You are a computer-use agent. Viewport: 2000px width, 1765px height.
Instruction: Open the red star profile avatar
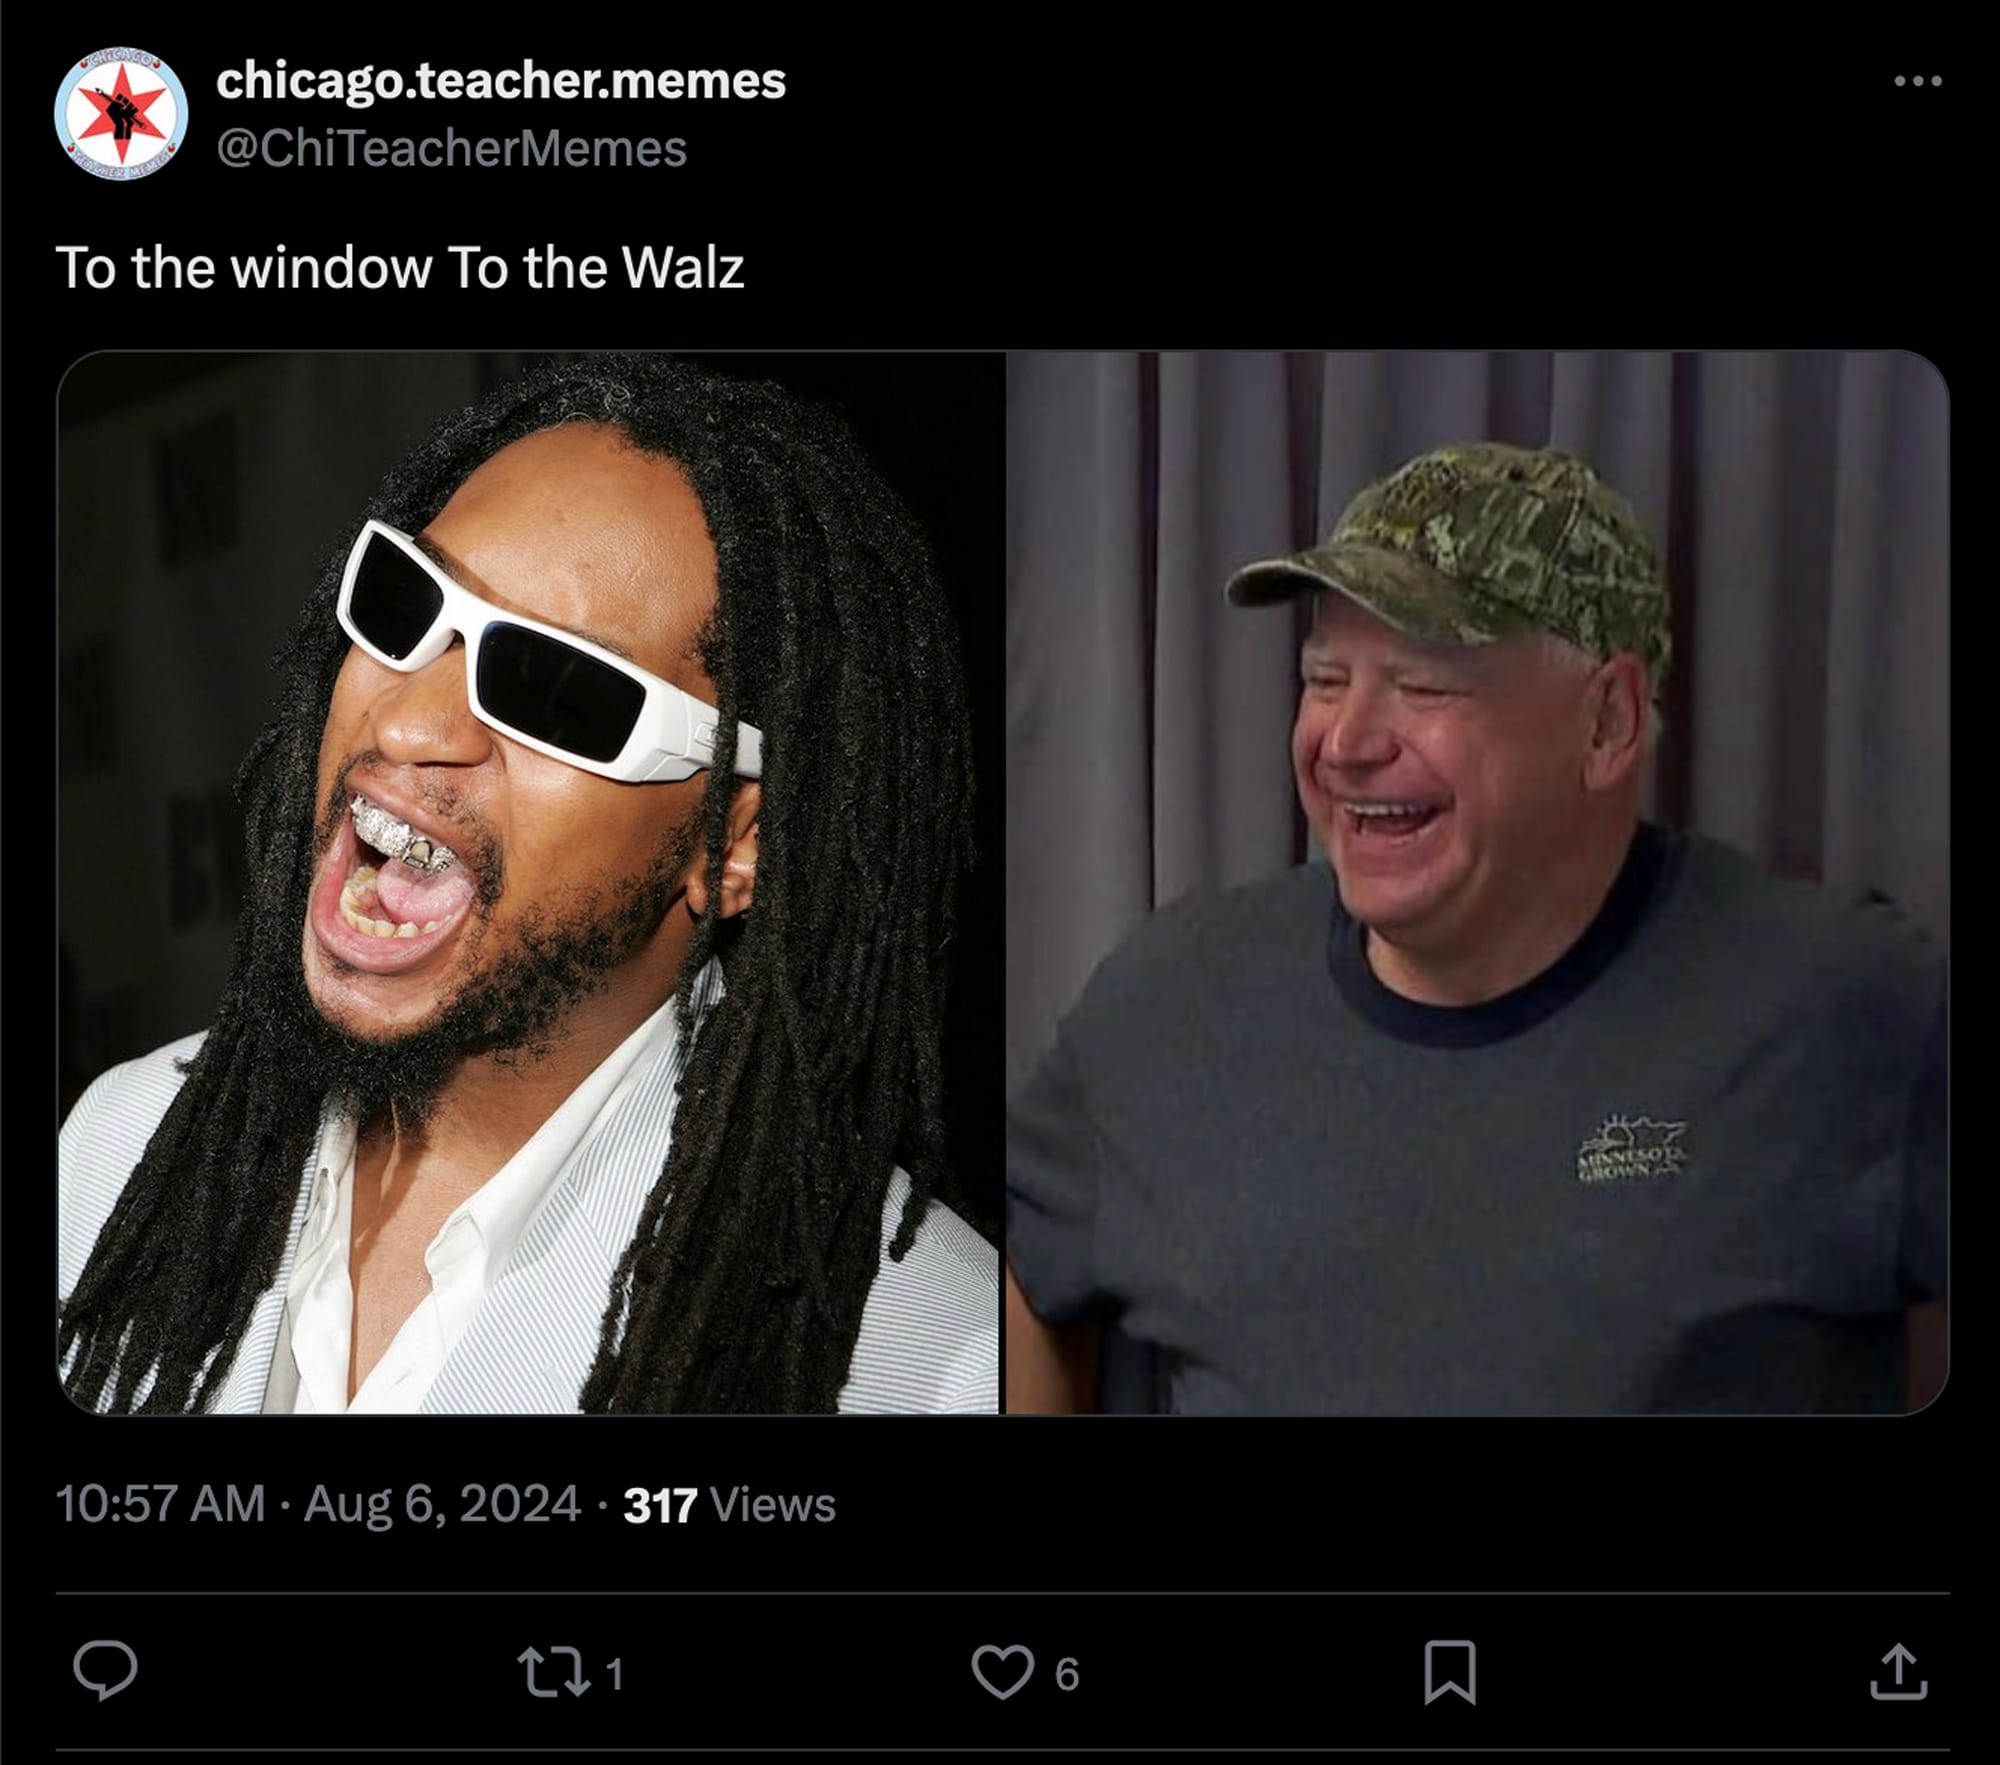point(121,113)
